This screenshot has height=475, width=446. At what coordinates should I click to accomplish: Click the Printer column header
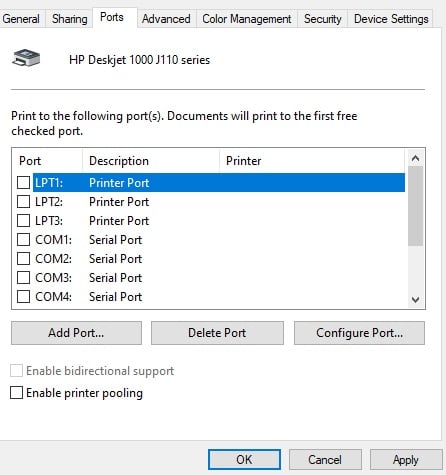[312, 161]
